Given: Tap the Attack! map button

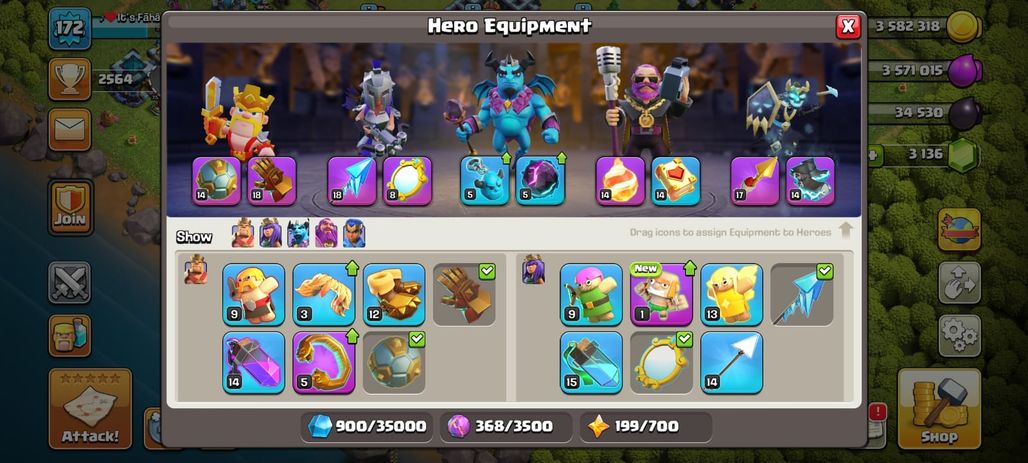Looking at the screenshot, I should point(90,409).
